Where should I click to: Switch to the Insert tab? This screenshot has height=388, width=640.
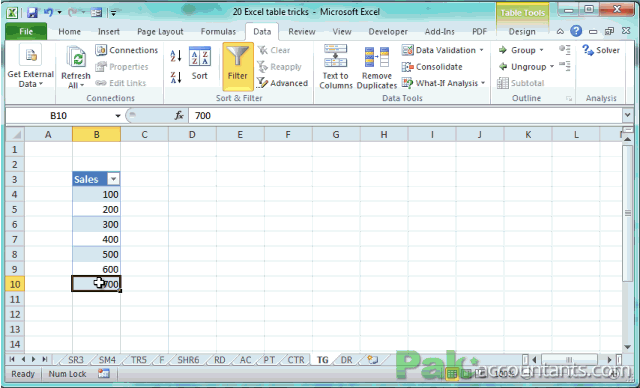(x=109, y=31)
